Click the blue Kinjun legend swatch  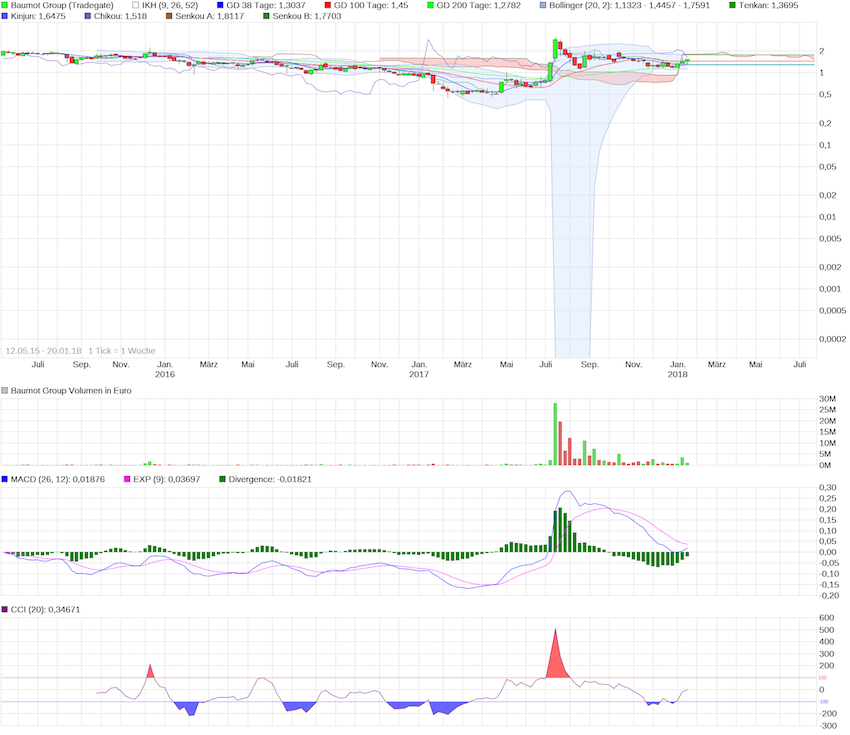(x=4, y=16)
